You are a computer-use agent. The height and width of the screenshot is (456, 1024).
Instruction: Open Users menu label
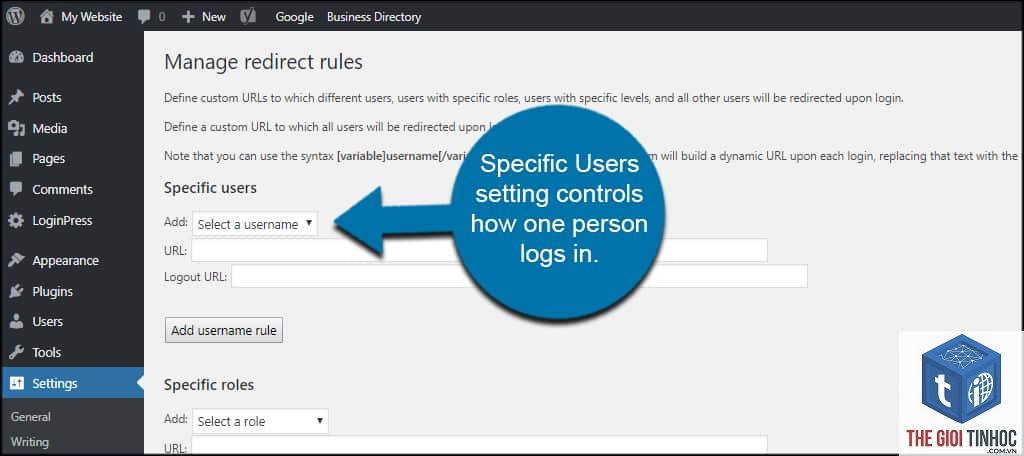[x=48, y=321]
